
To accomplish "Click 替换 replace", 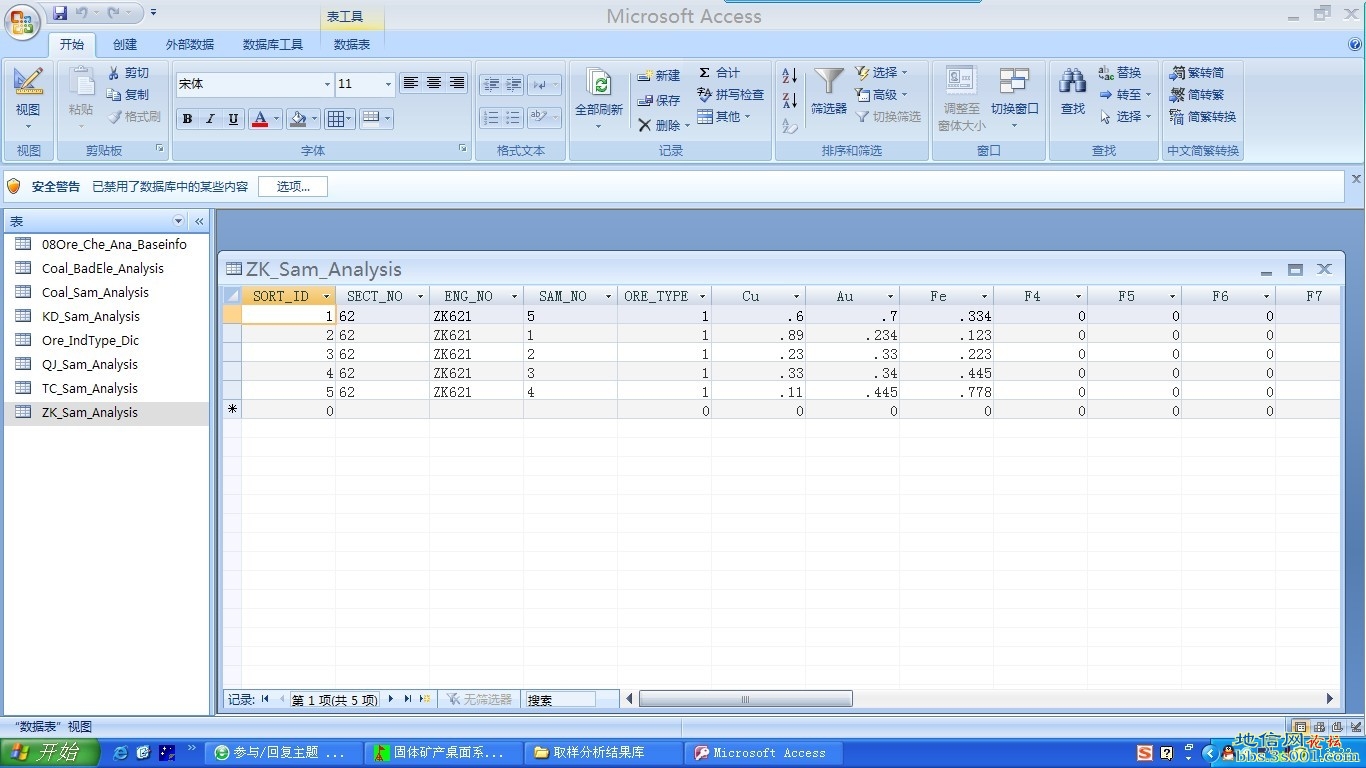I will [1120, 73].
